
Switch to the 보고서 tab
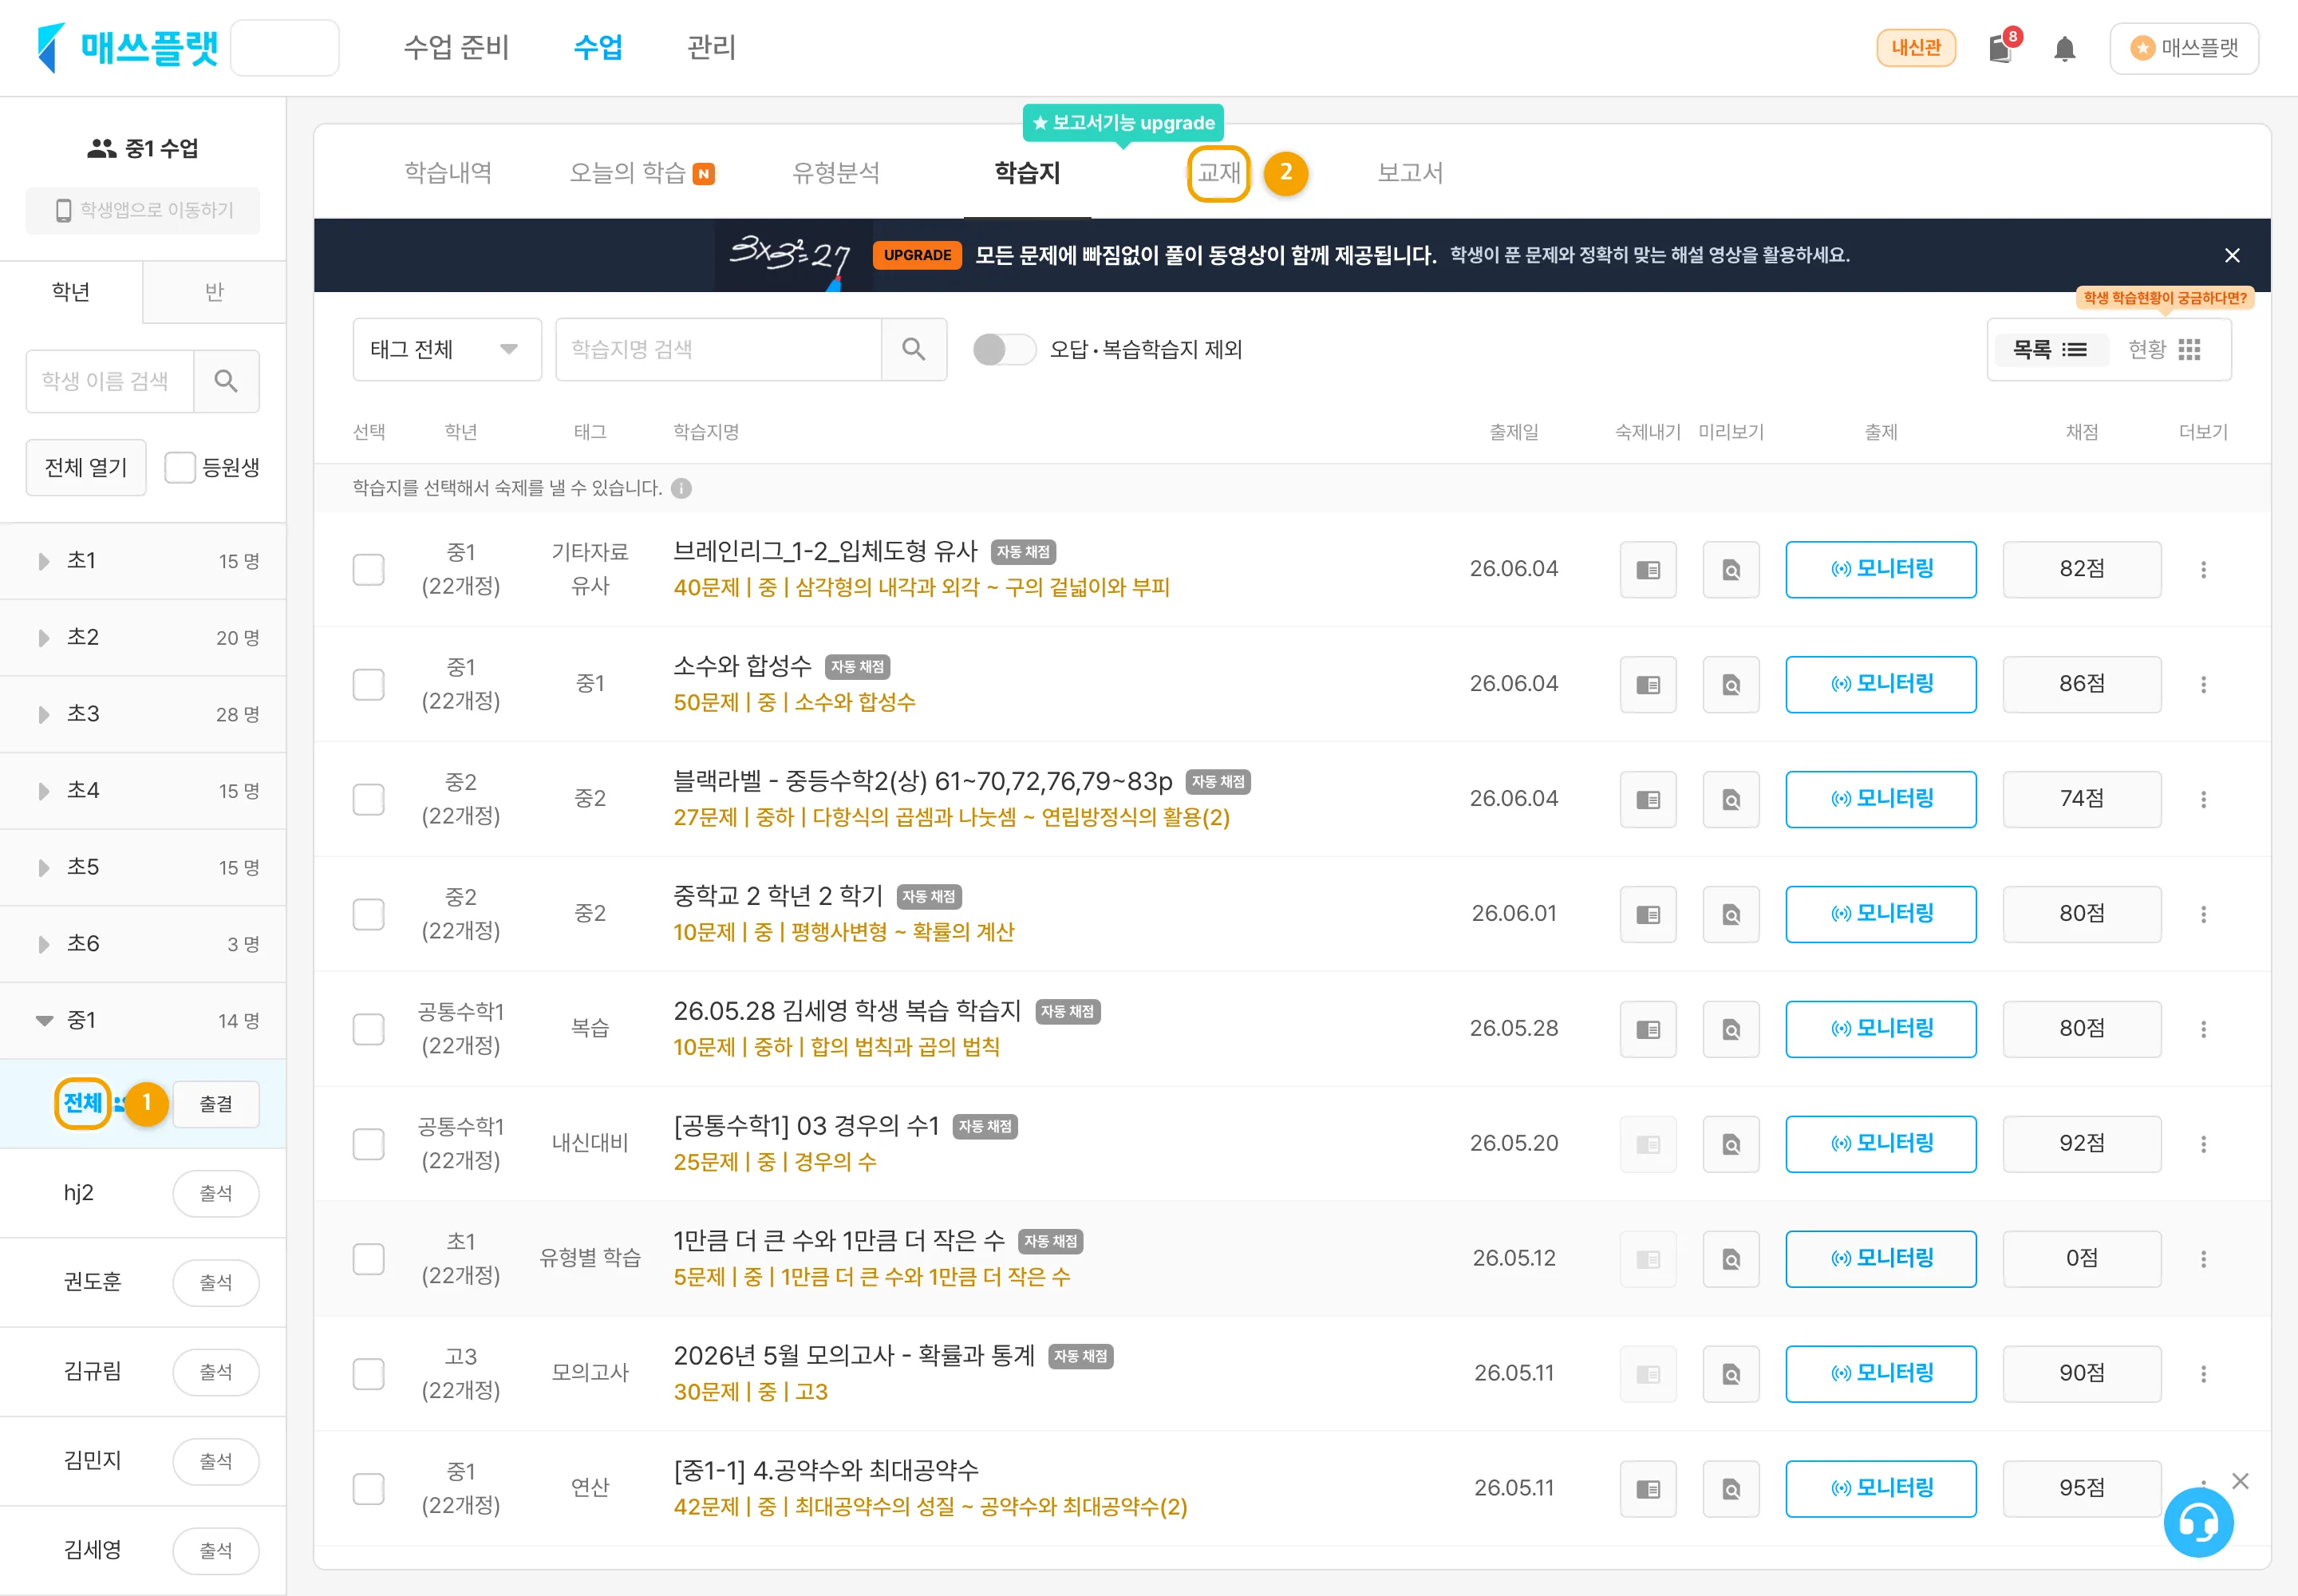(x=1410, y=173)
